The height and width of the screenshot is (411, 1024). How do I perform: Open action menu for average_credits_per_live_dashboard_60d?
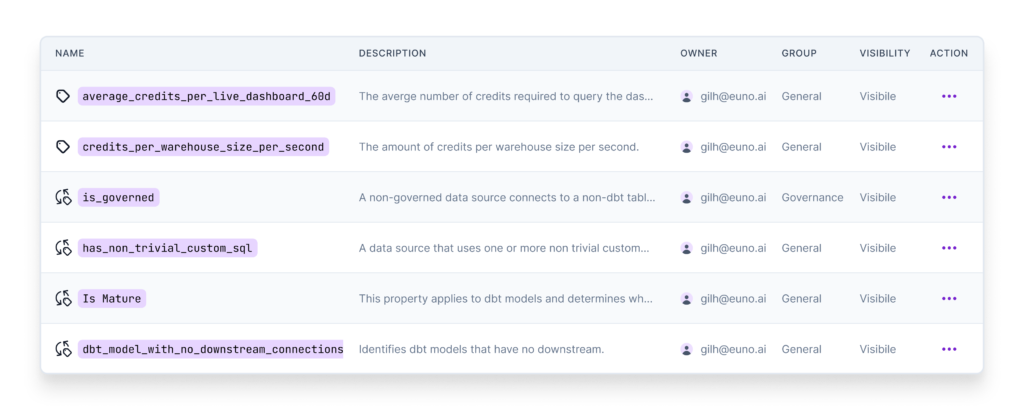click(x=949, y=96)
